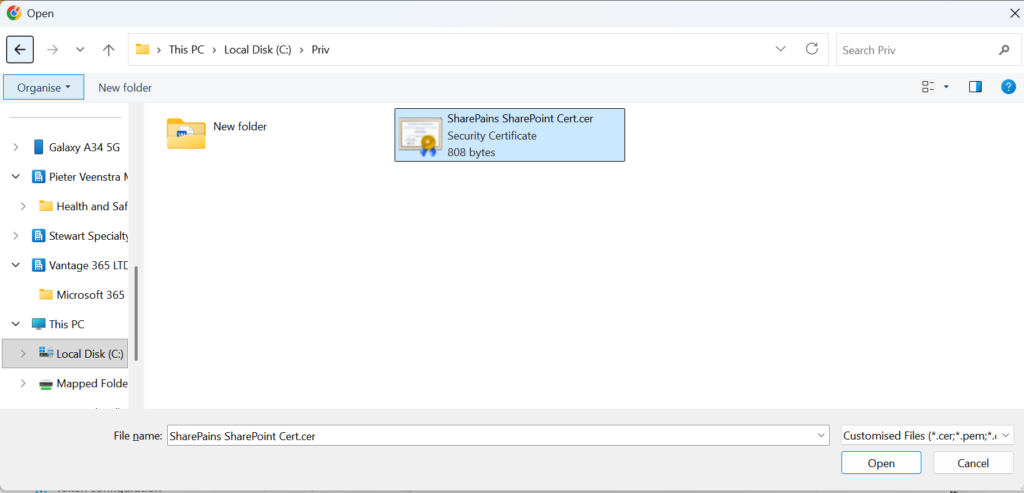Expand the Mapped Folde drive node
This screenshot has width=1024, height=493.
23,383
